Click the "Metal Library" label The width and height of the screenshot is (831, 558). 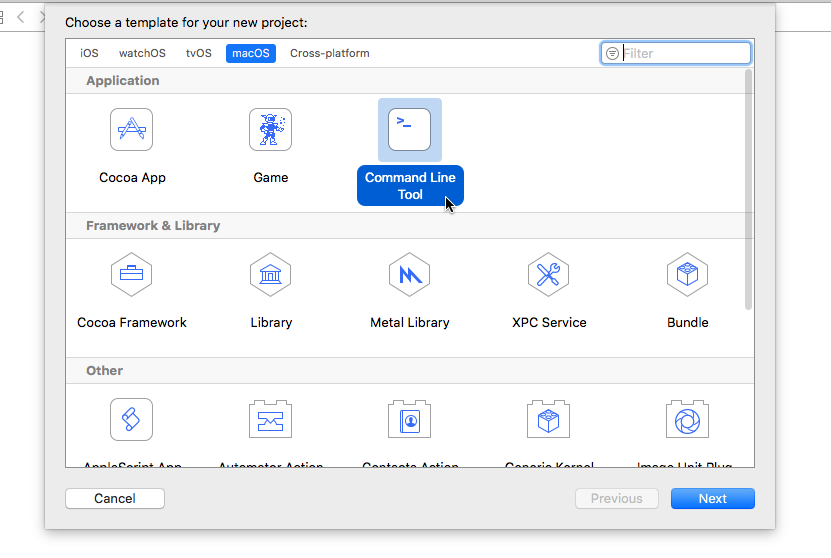[410, 323]
